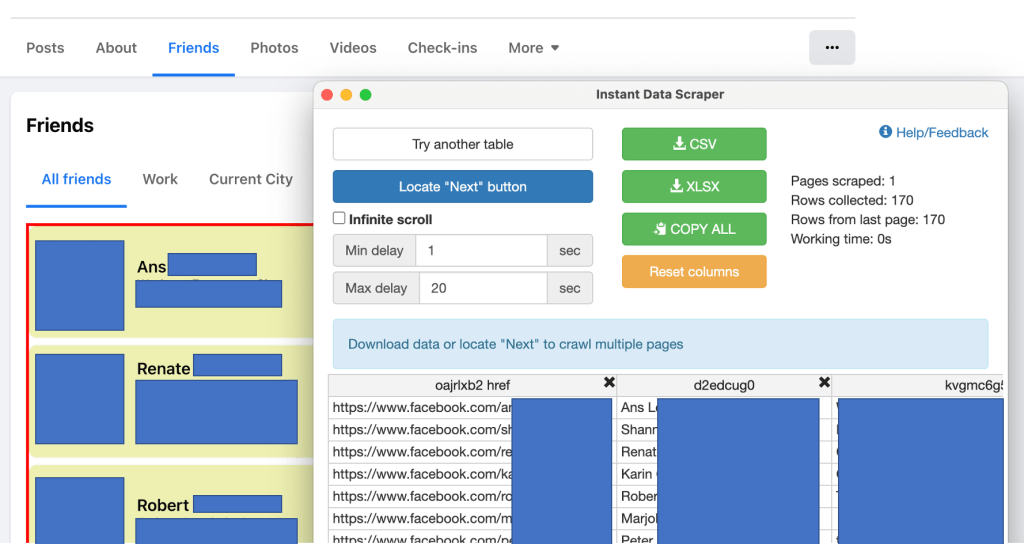1024x544 pixels.
Task: Select the oajrlxb2 href column header
Action: click(472, 385)
